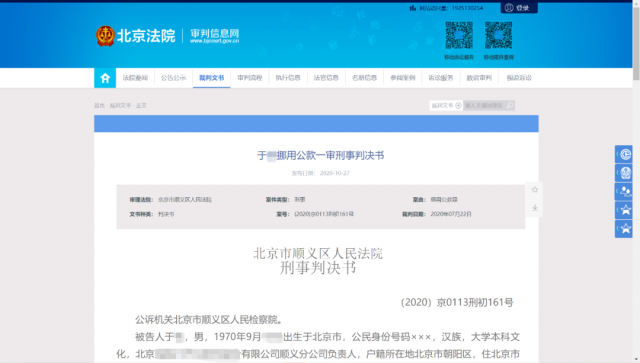This screenshot has height=363, width=640.
Task: Favorite this judgment with the star icon
Action: [x=535, y=189]
